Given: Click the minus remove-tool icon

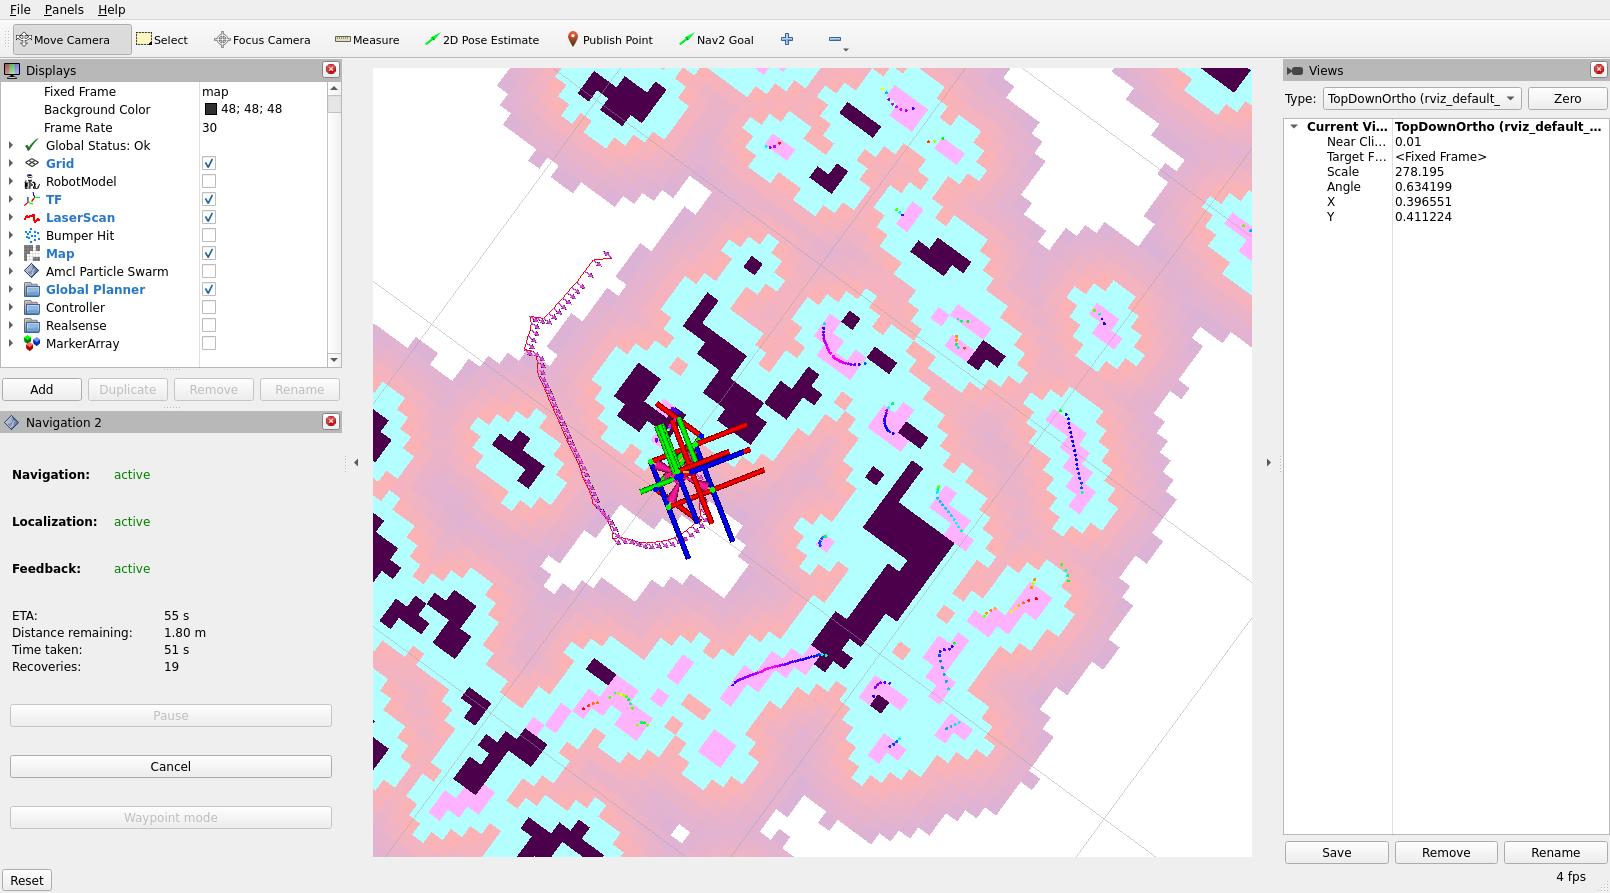Looking at the screenshot, I should (x=835, y=39).
